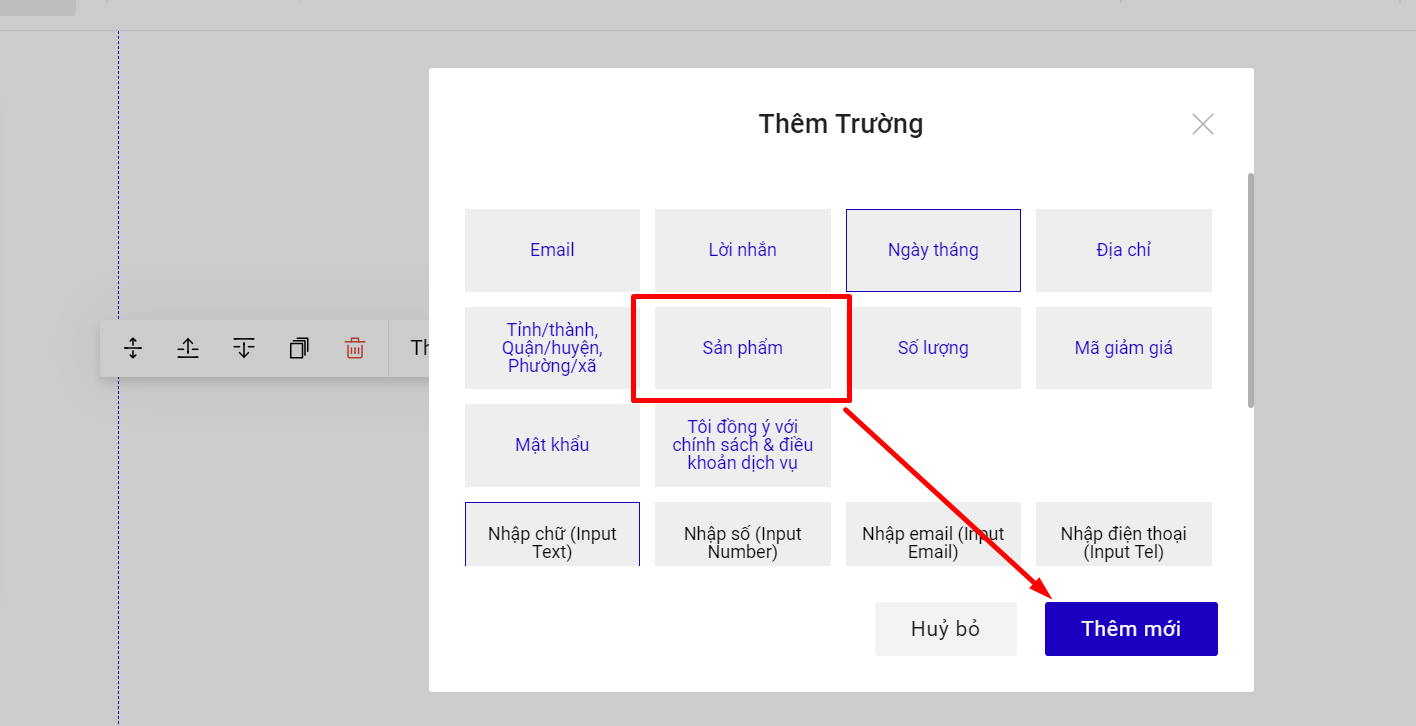Pick the Ngày tháng field option

click(933, 250)
